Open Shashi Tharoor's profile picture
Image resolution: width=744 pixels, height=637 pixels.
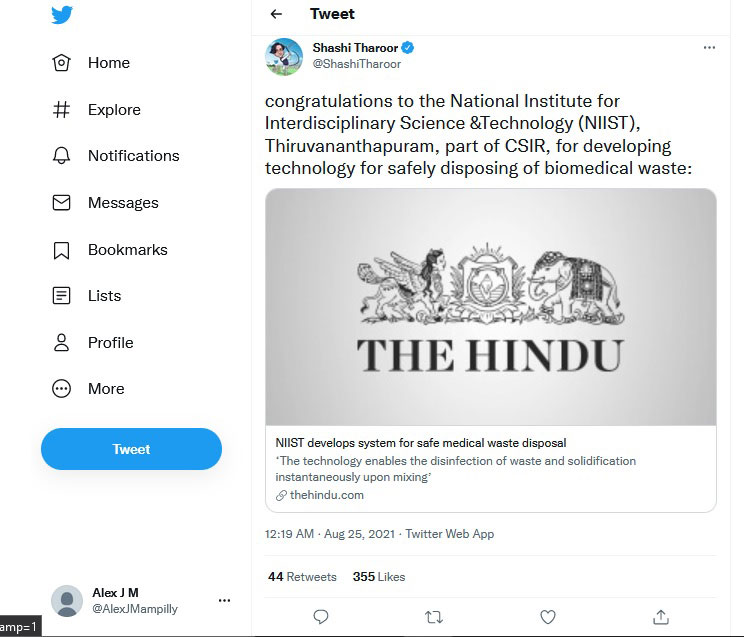coord(284,57)
